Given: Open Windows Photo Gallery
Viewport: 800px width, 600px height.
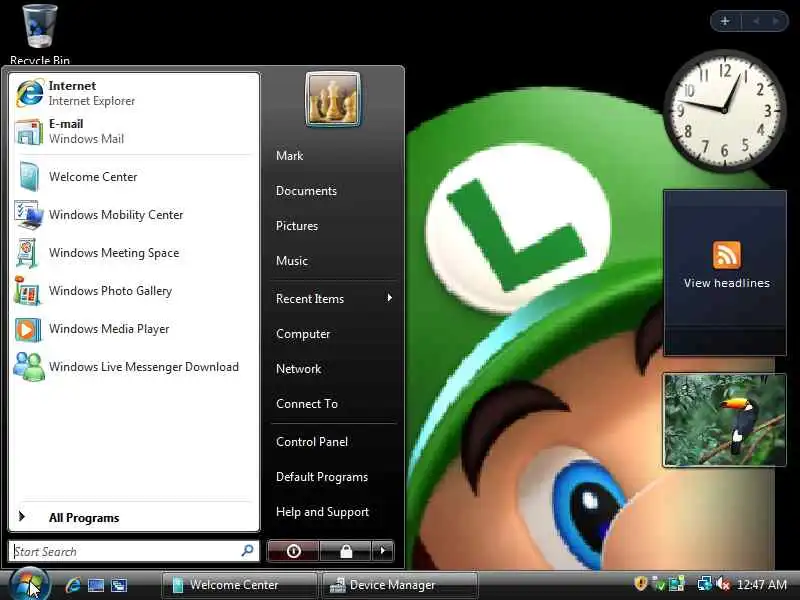Looking at the screenshot, I should (134, 291).
